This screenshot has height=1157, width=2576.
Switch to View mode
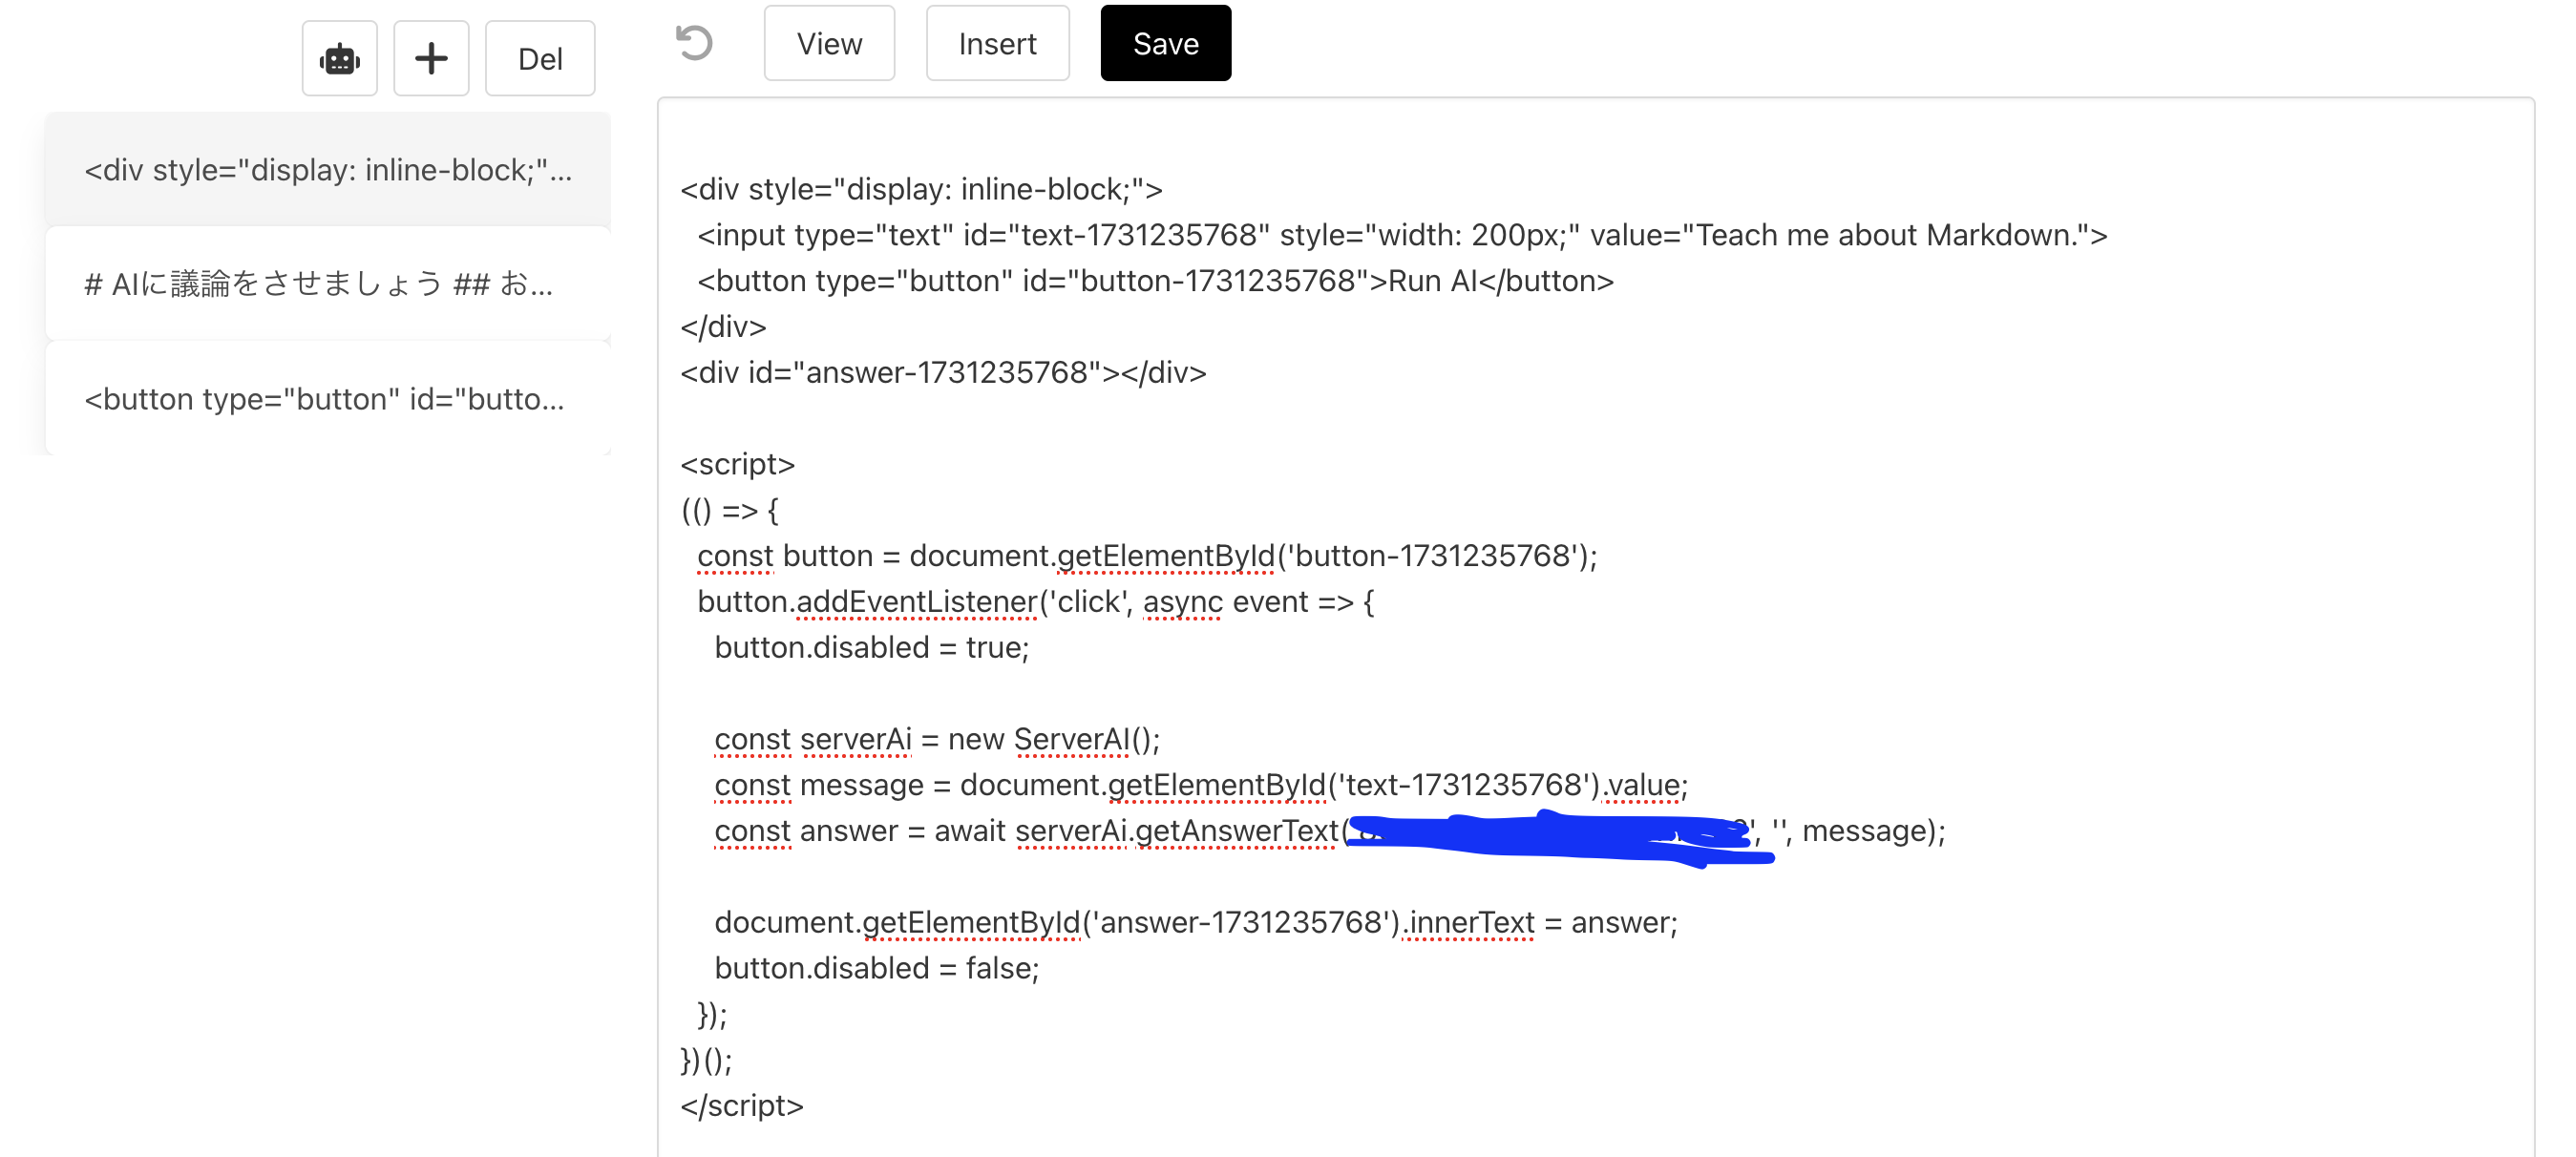828,44
